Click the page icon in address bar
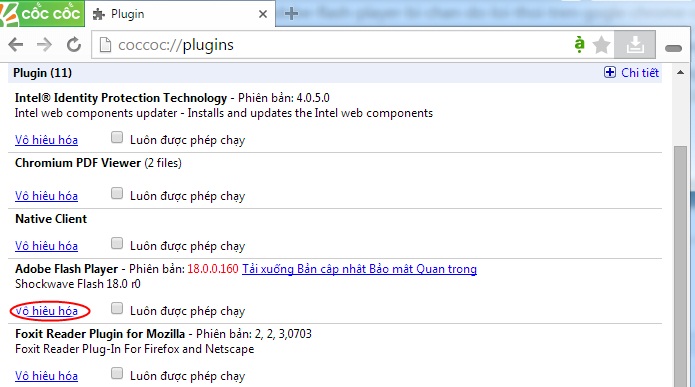 (105, 45)
